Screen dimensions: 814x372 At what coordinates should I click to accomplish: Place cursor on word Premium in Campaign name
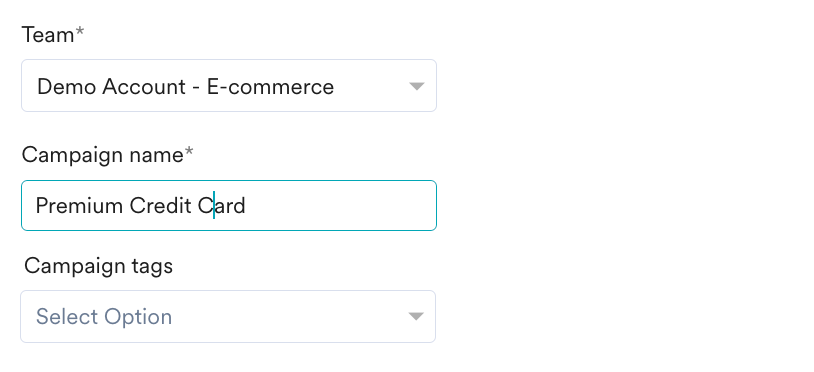(x=79, y=206)
